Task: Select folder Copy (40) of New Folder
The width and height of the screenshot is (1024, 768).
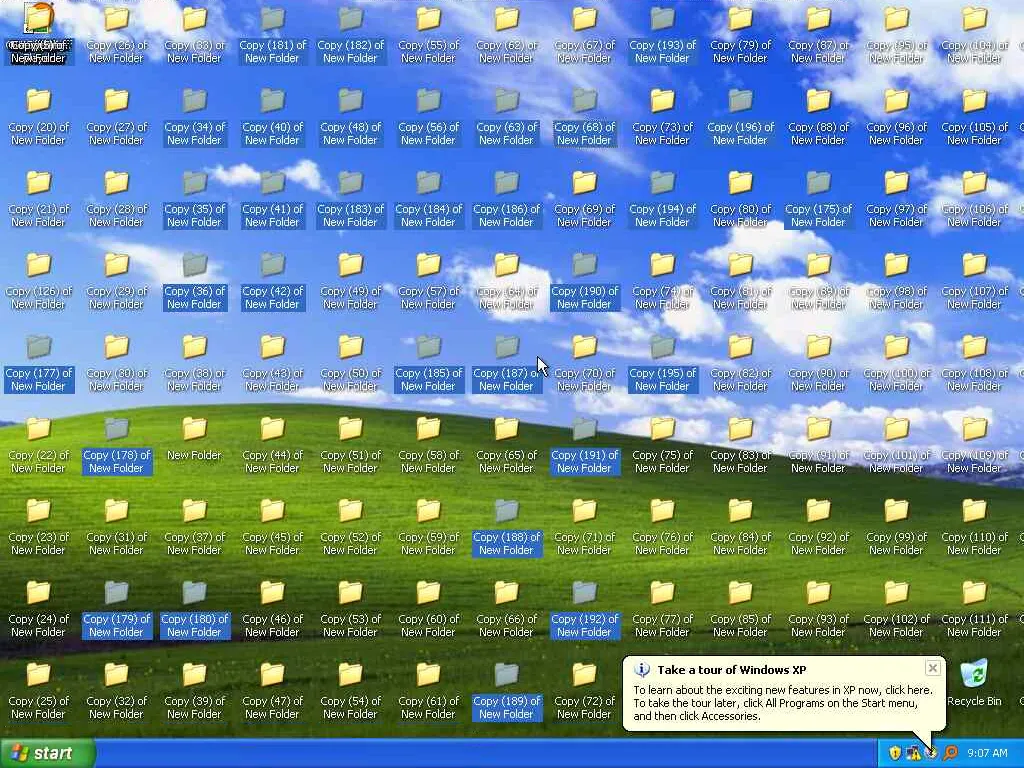Action: [272, 117]
